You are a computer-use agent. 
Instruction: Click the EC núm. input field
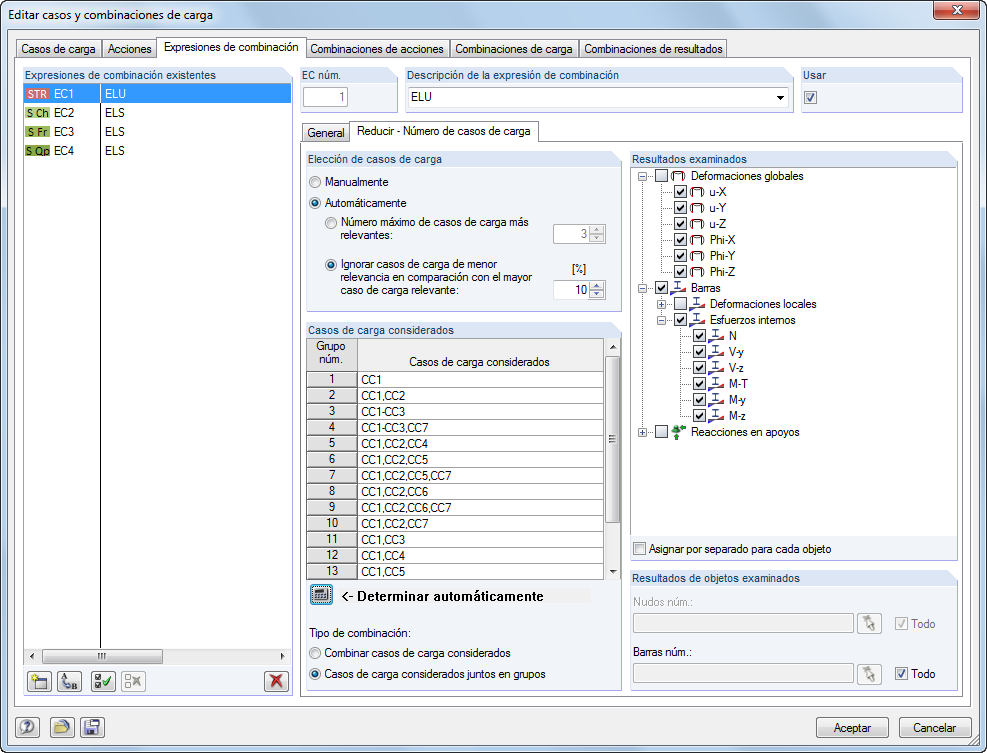[325, 97]
